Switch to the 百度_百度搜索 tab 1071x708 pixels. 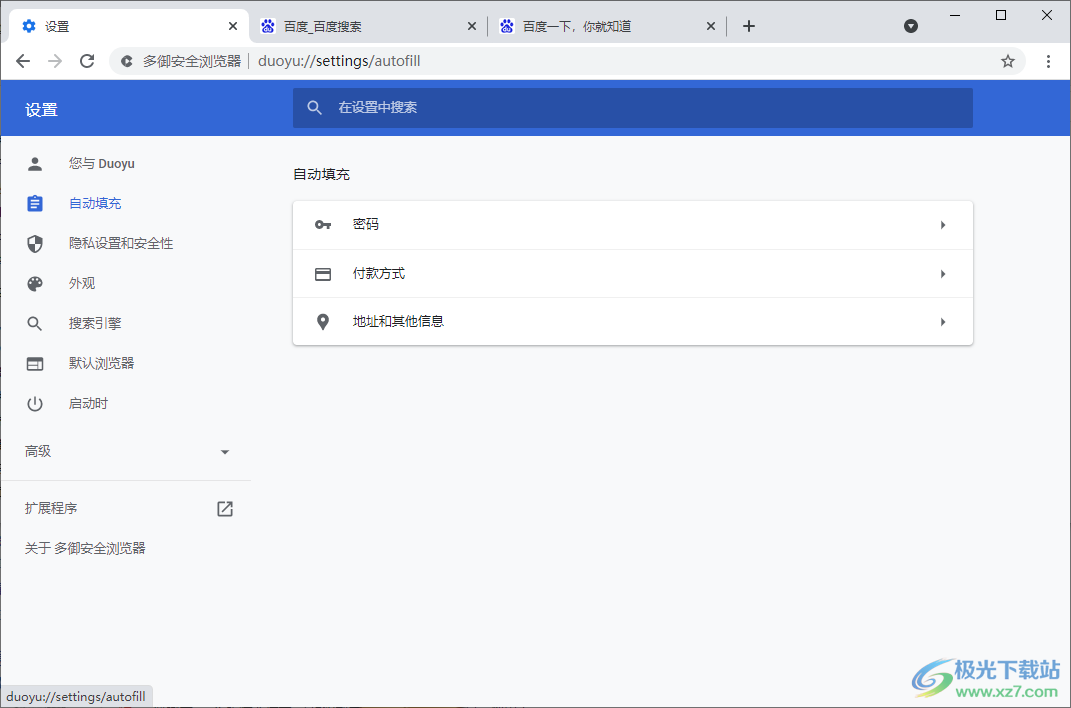(x=369, y=26)
